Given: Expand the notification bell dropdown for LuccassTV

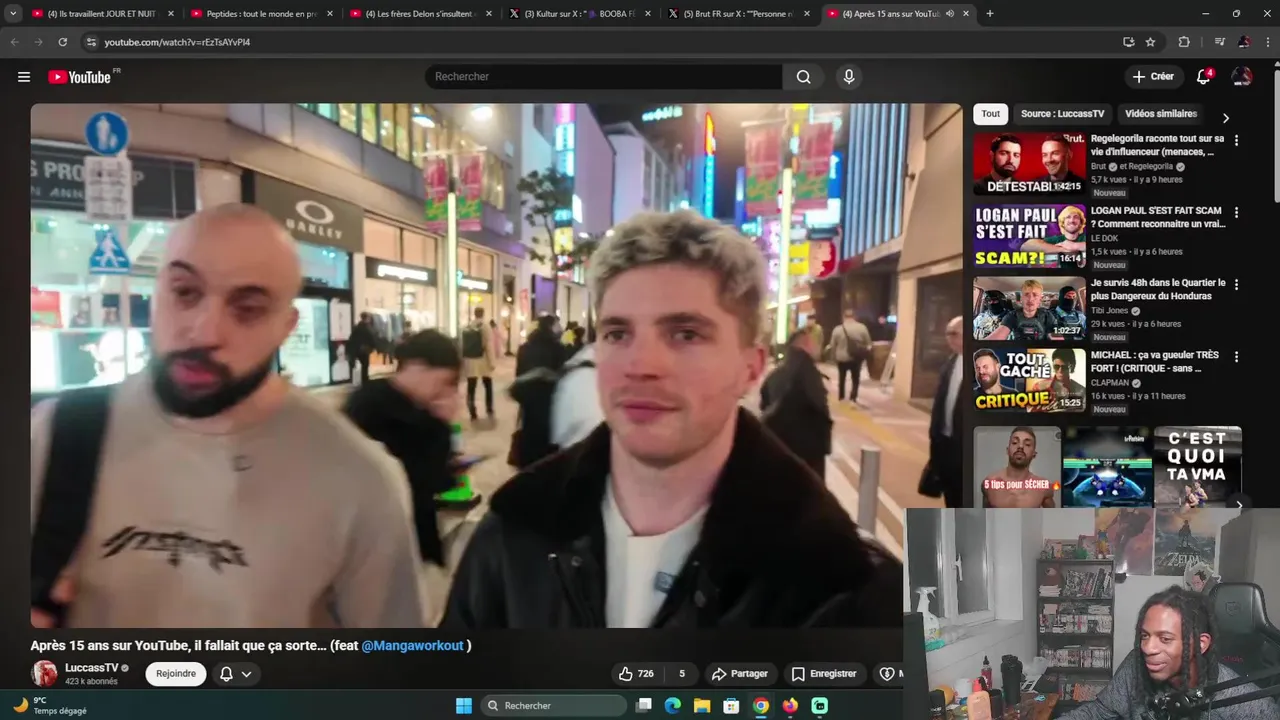Looking at the screenshot, I should (236, 674).
